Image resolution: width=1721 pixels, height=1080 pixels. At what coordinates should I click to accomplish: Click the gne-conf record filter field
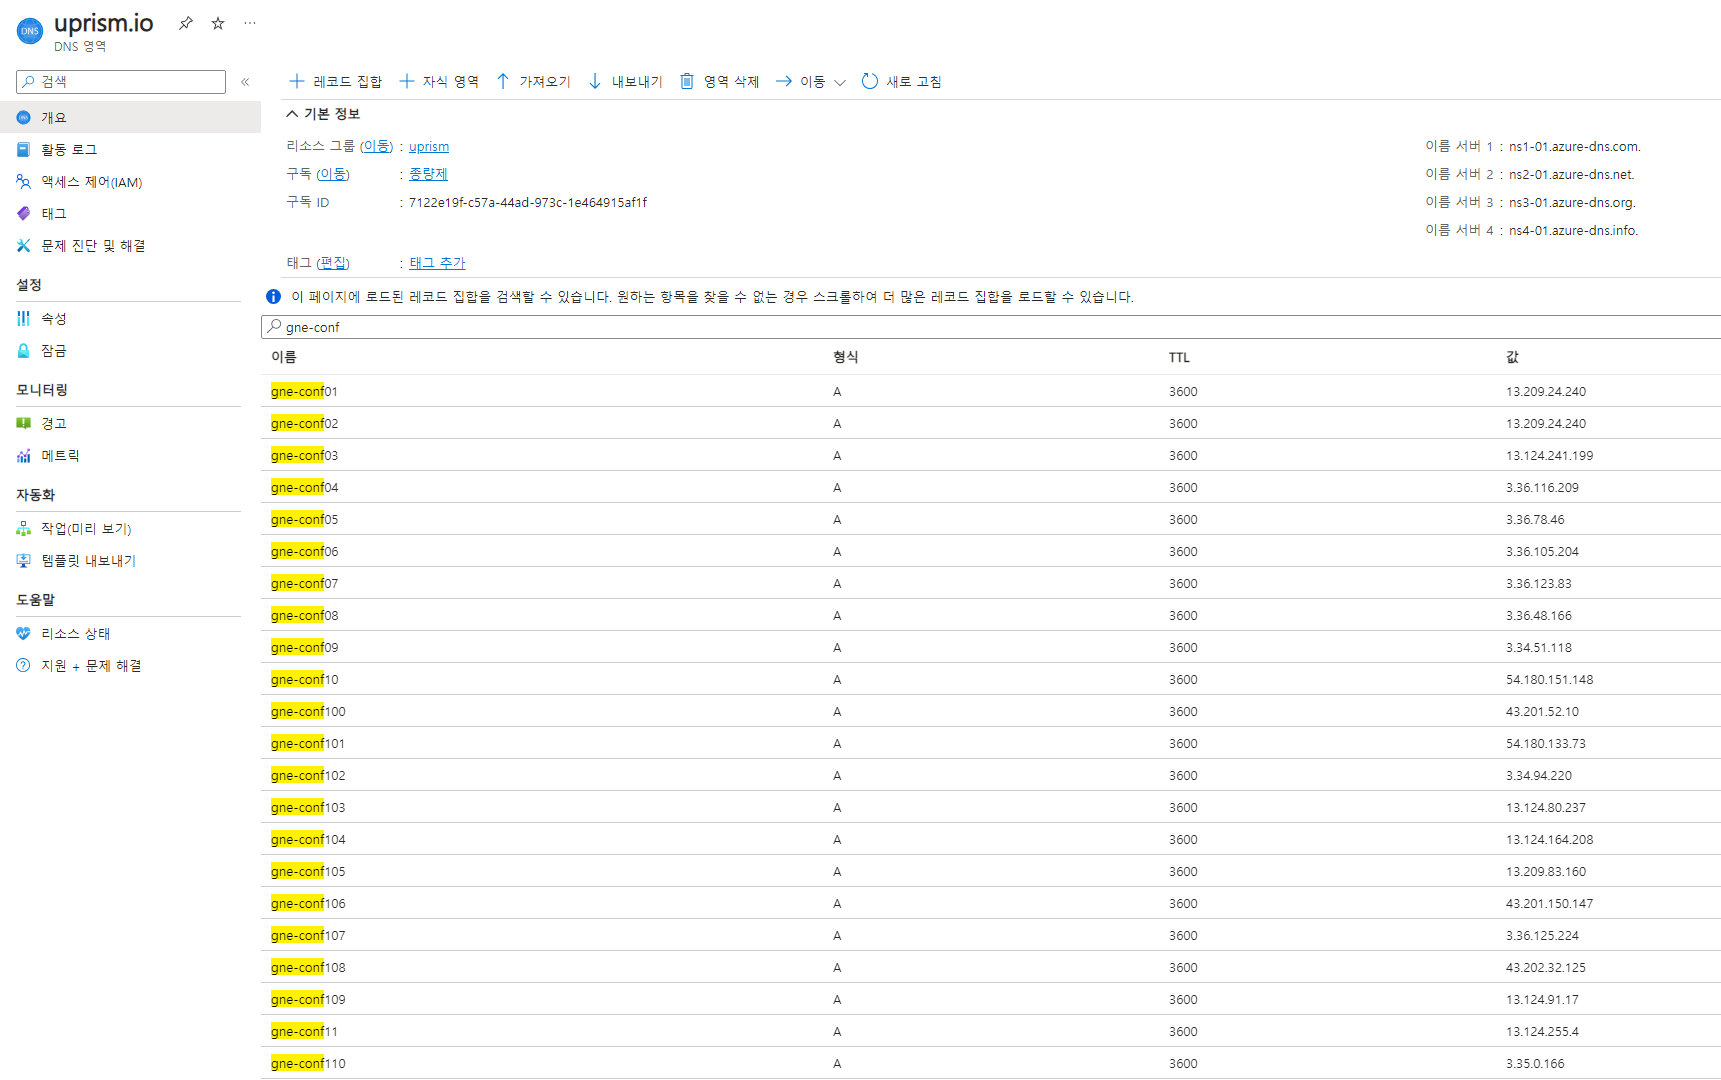[991, 327]
